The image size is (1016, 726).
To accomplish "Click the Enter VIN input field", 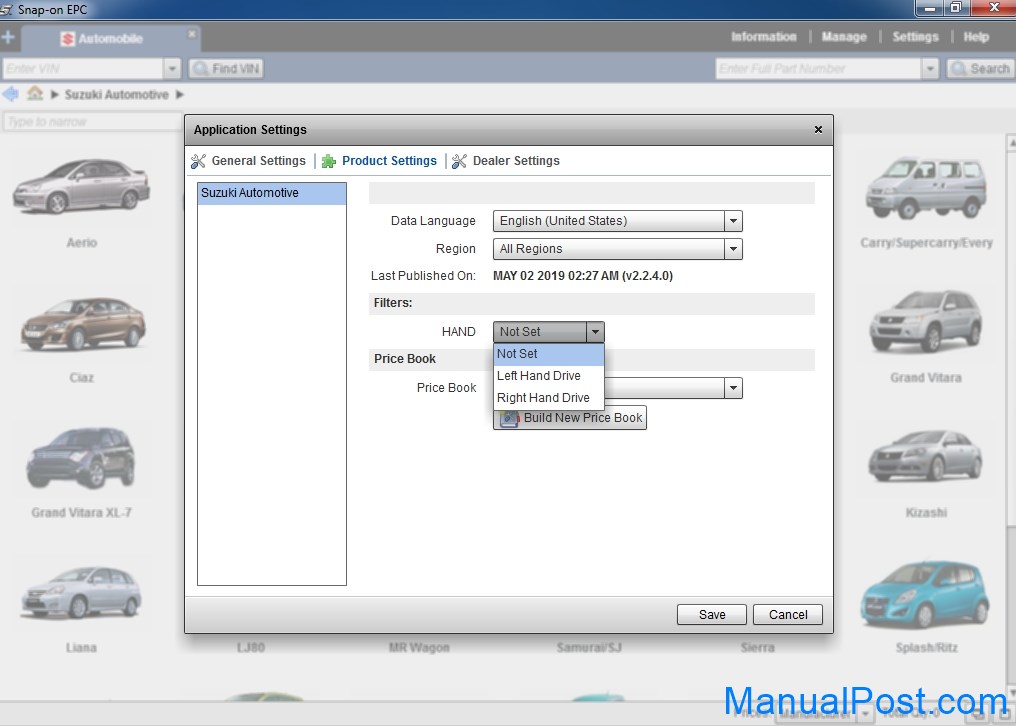I will pos(82,69).
